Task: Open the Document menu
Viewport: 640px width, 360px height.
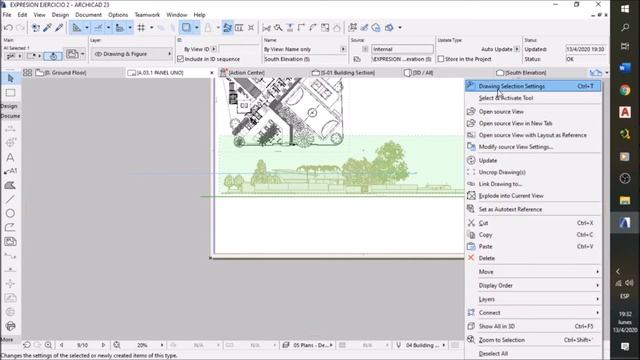Action: [x=88, y=15]
